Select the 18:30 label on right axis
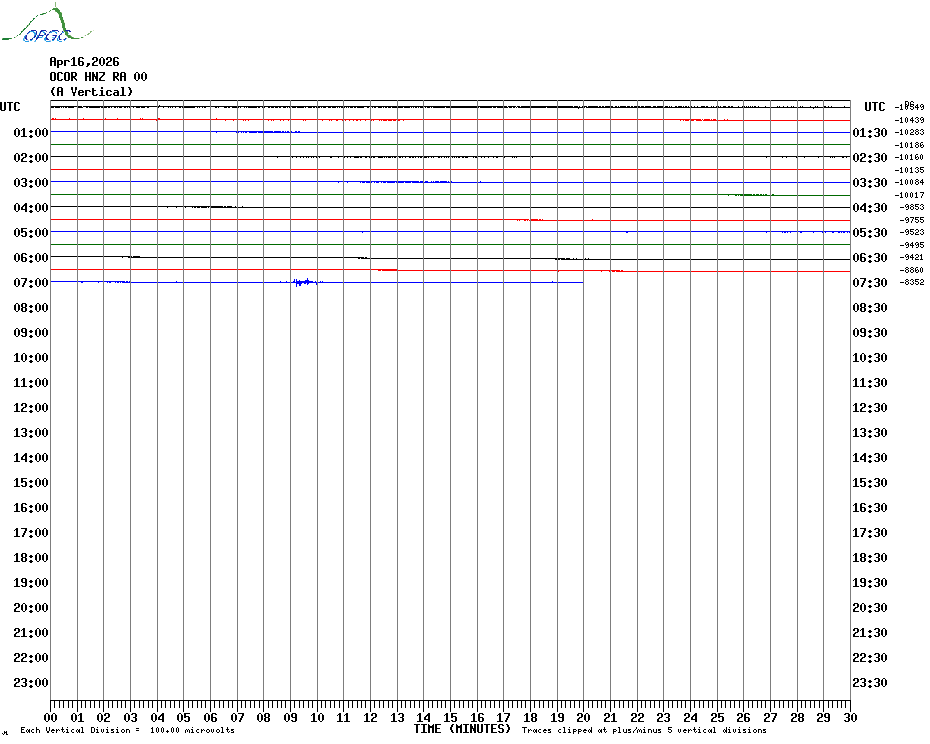The height and width of the screenshot is (744, 930). [x=869, y=558]
